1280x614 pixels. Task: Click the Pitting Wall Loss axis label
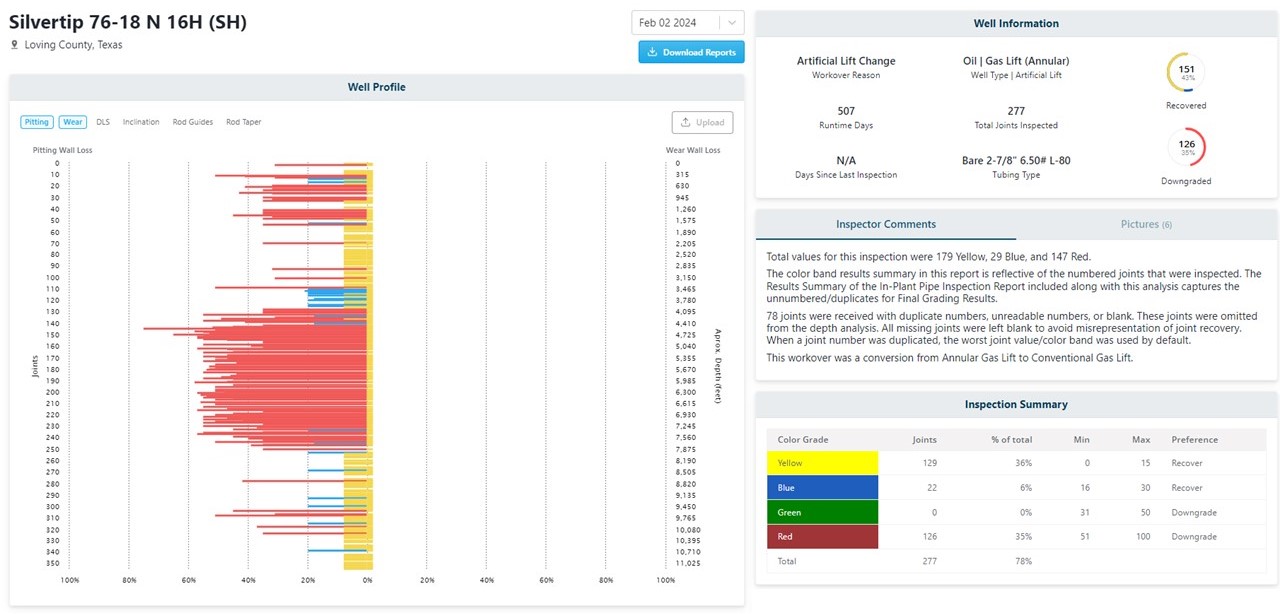point(62,150)
